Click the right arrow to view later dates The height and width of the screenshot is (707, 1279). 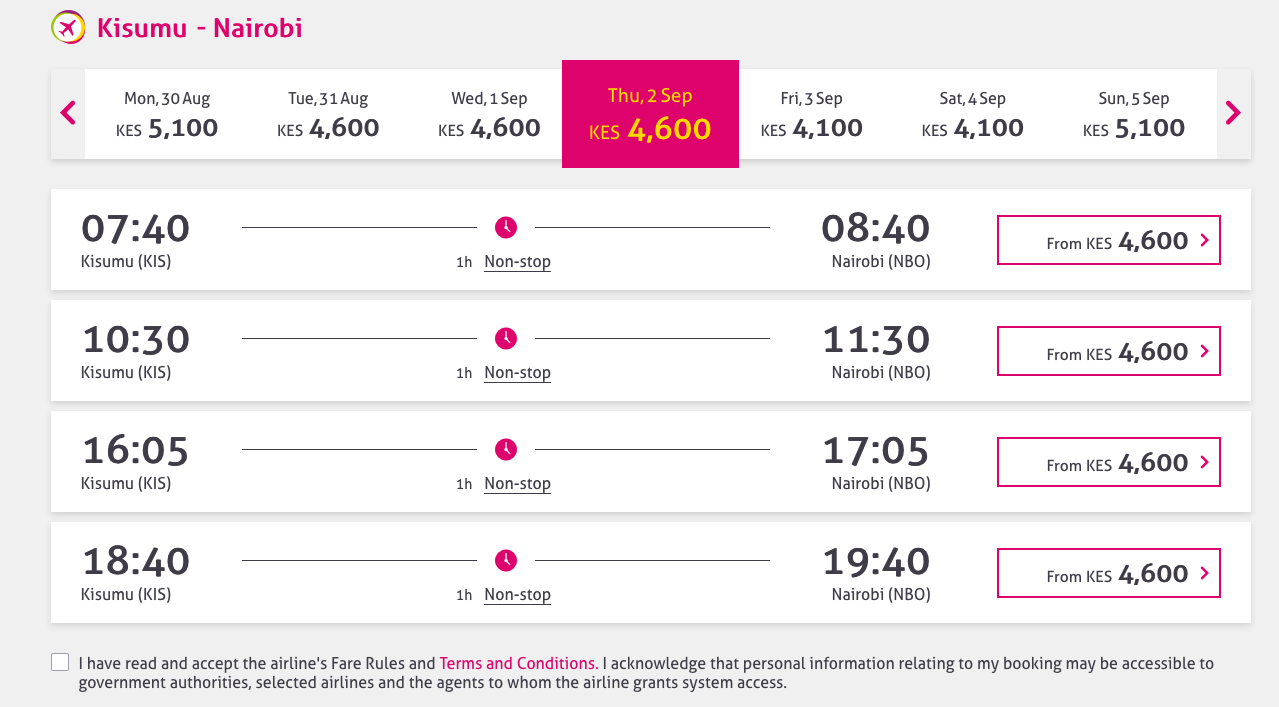coord(1233,113)
